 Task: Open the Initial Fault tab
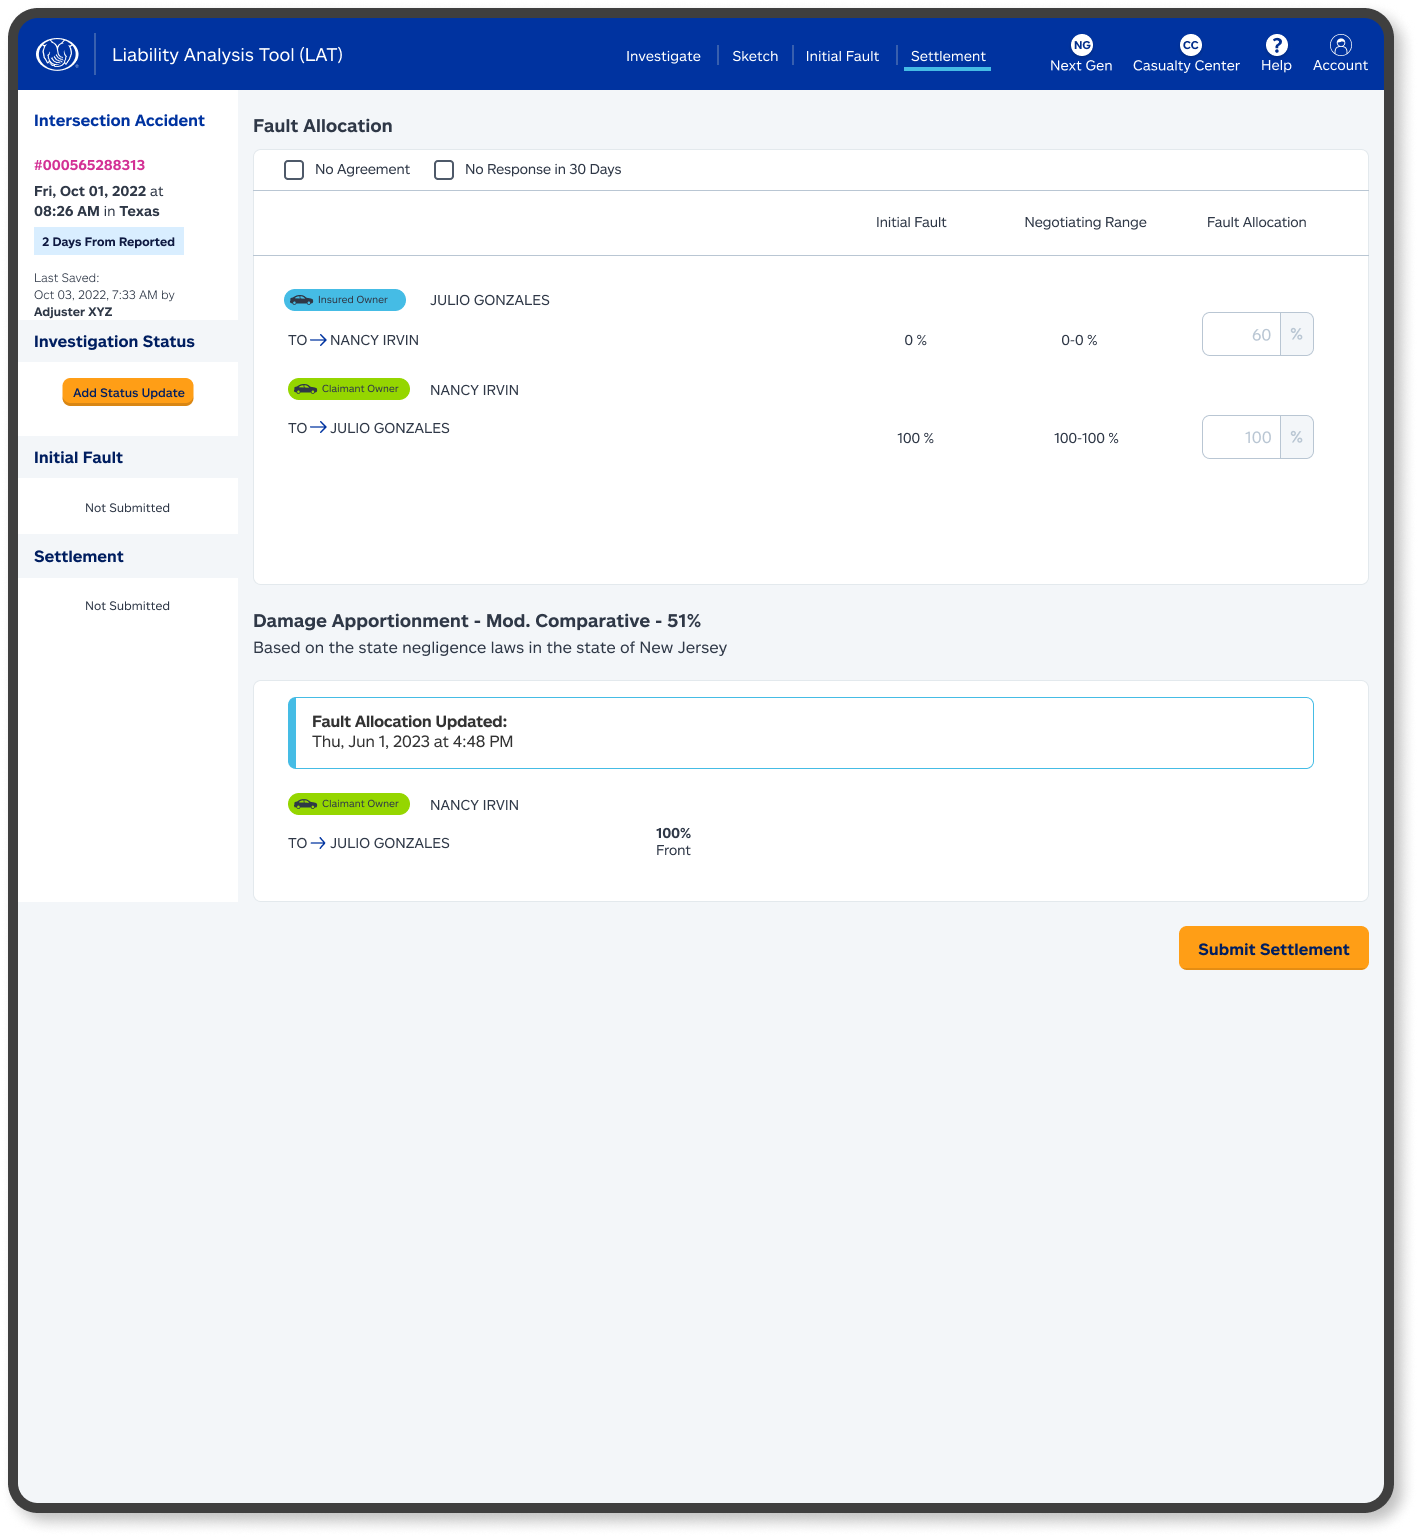pos(842,56)
